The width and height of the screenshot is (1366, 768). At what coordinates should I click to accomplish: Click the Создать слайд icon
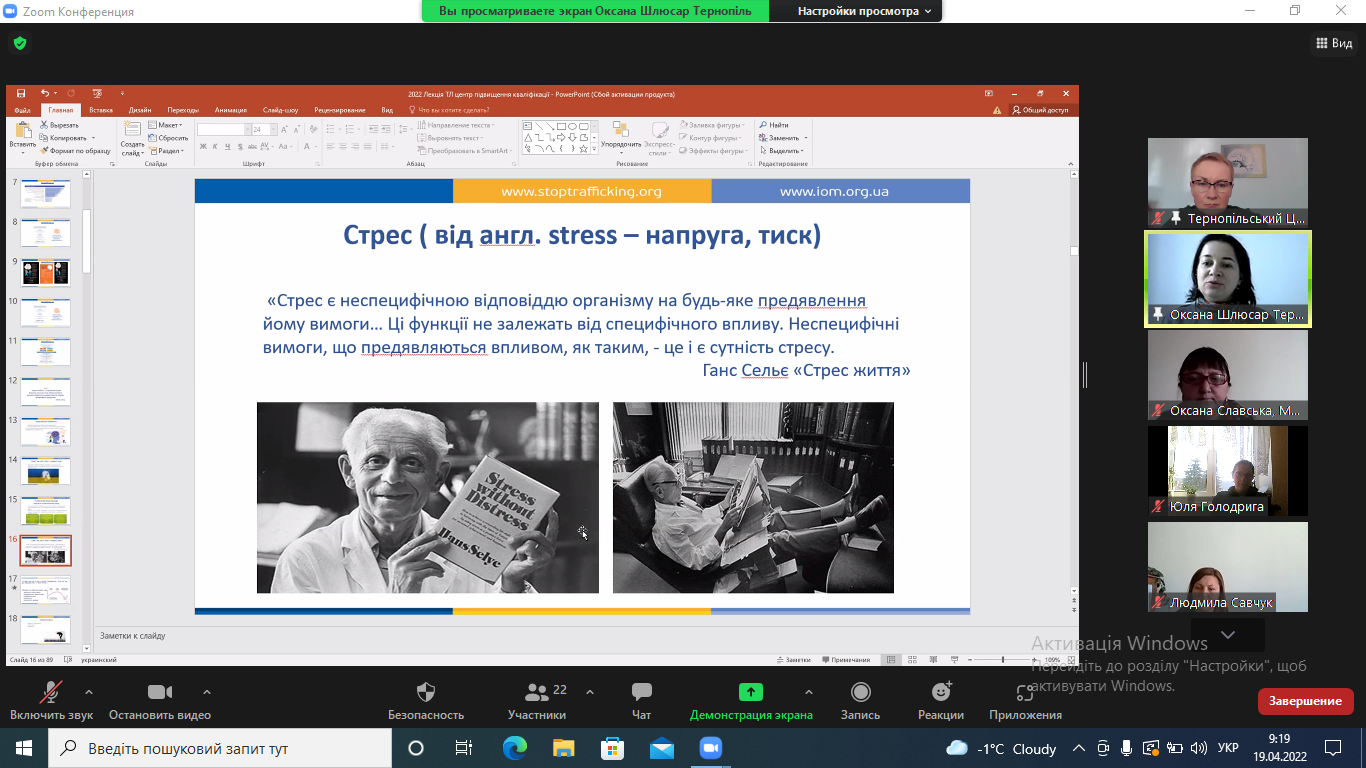point(132,131)
